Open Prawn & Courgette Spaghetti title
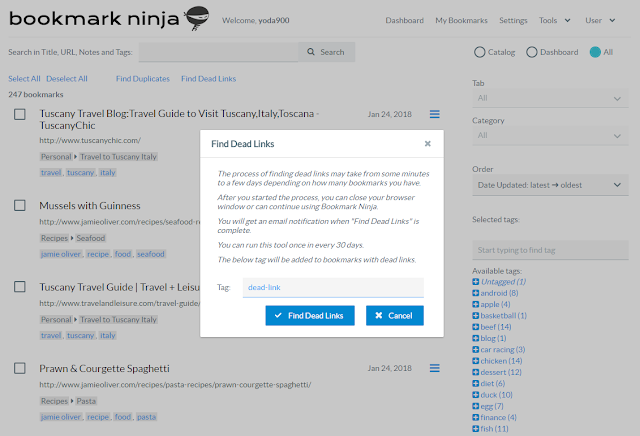The height and width of the screenshot is (436, 640). coord(104,368)
